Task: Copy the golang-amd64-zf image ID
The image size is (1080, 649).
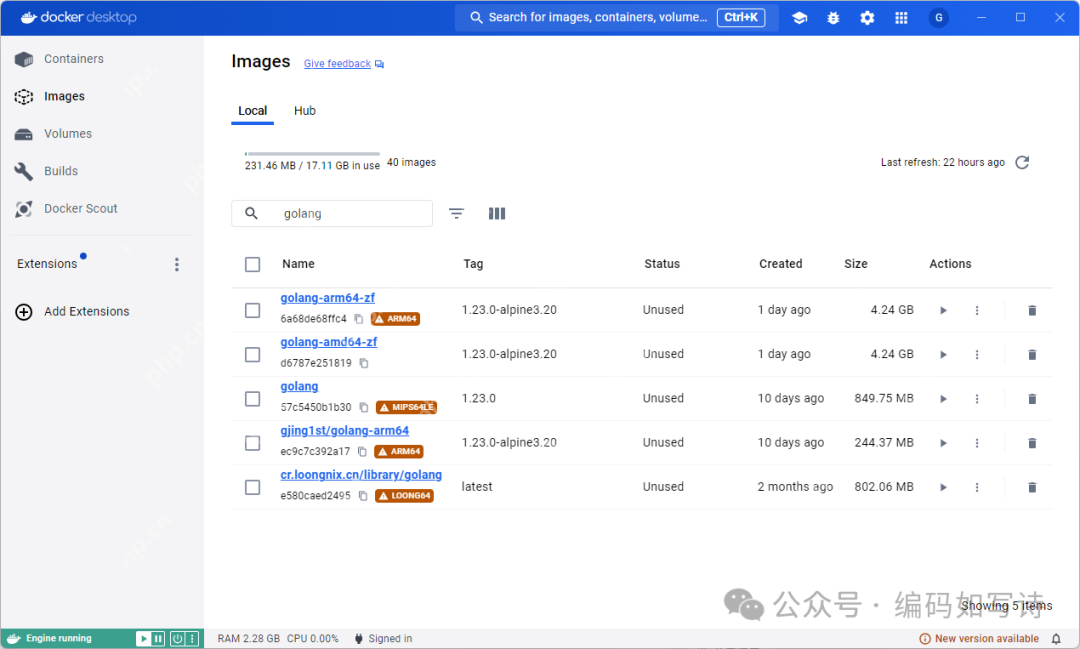Action: [364, 364]
